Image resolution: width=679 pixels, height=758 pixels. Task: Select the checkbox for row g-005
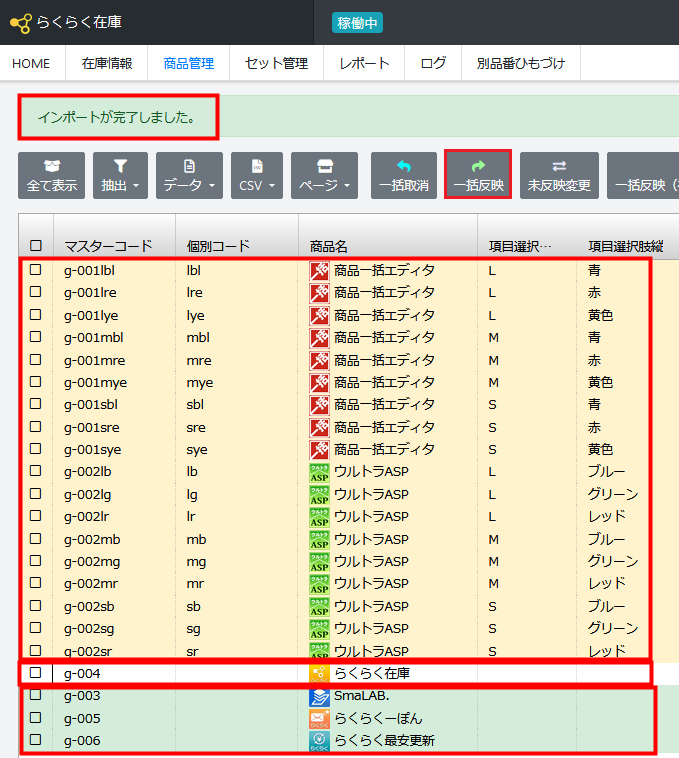click(36, 718)
